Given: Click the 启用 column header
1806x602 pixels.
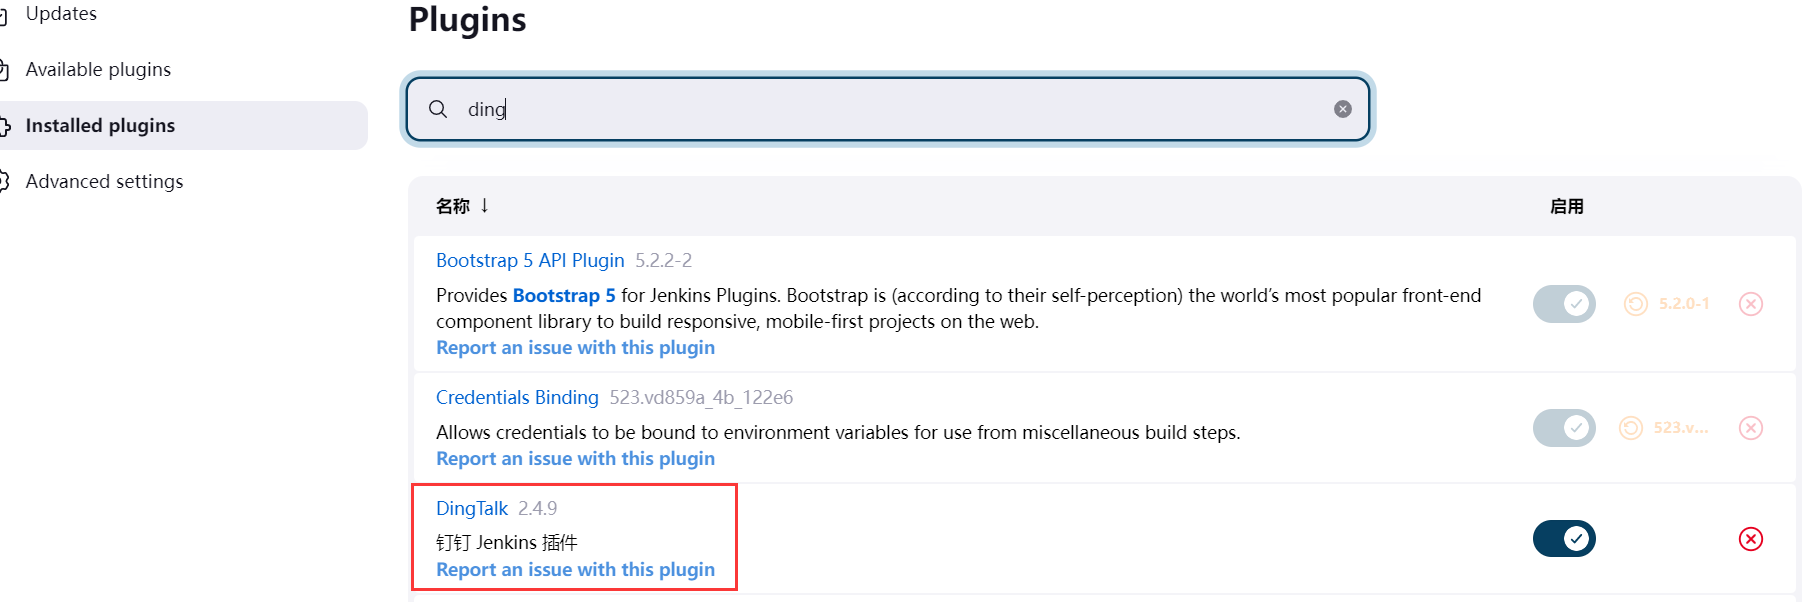Looking at the screenshot, I should [x=1566, y=206].
